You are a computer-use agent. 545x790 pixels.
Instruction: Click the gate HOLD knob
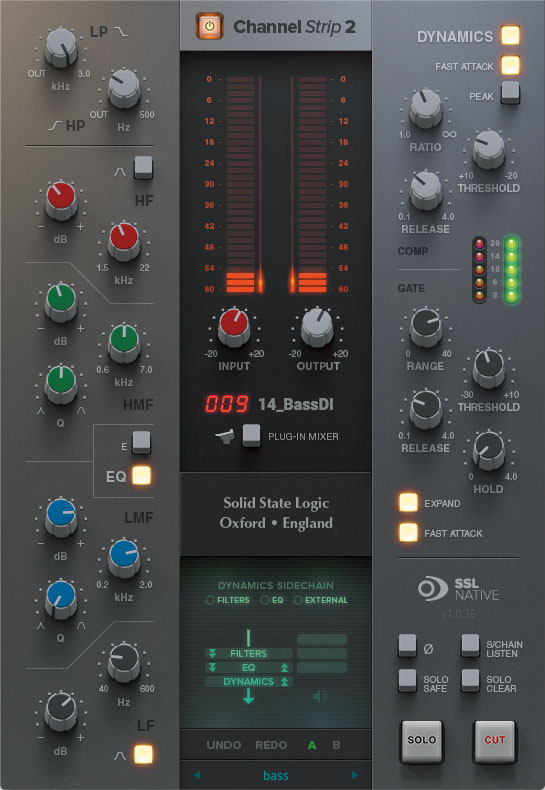(x=489, y=450)
